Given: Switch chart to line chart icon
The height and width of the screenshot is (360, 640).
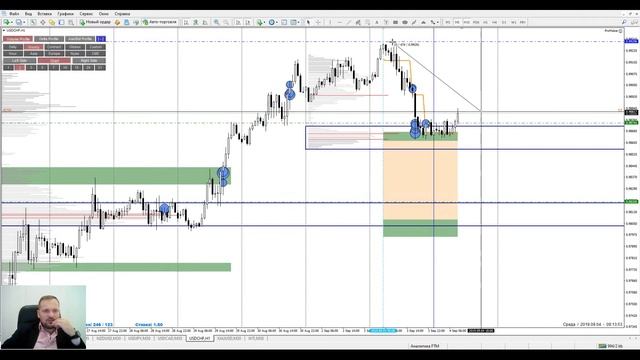Looking at the screenshot, I should tap(205, 22).
